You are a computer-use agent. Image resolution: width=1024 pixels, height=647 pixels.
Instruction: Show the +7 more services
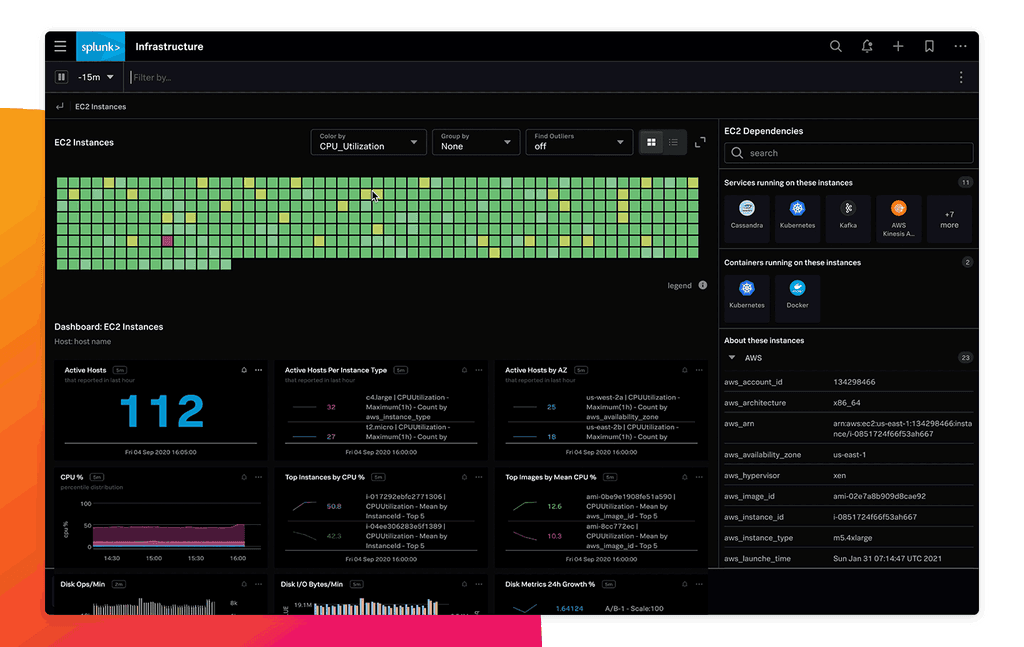click(949, 215)
